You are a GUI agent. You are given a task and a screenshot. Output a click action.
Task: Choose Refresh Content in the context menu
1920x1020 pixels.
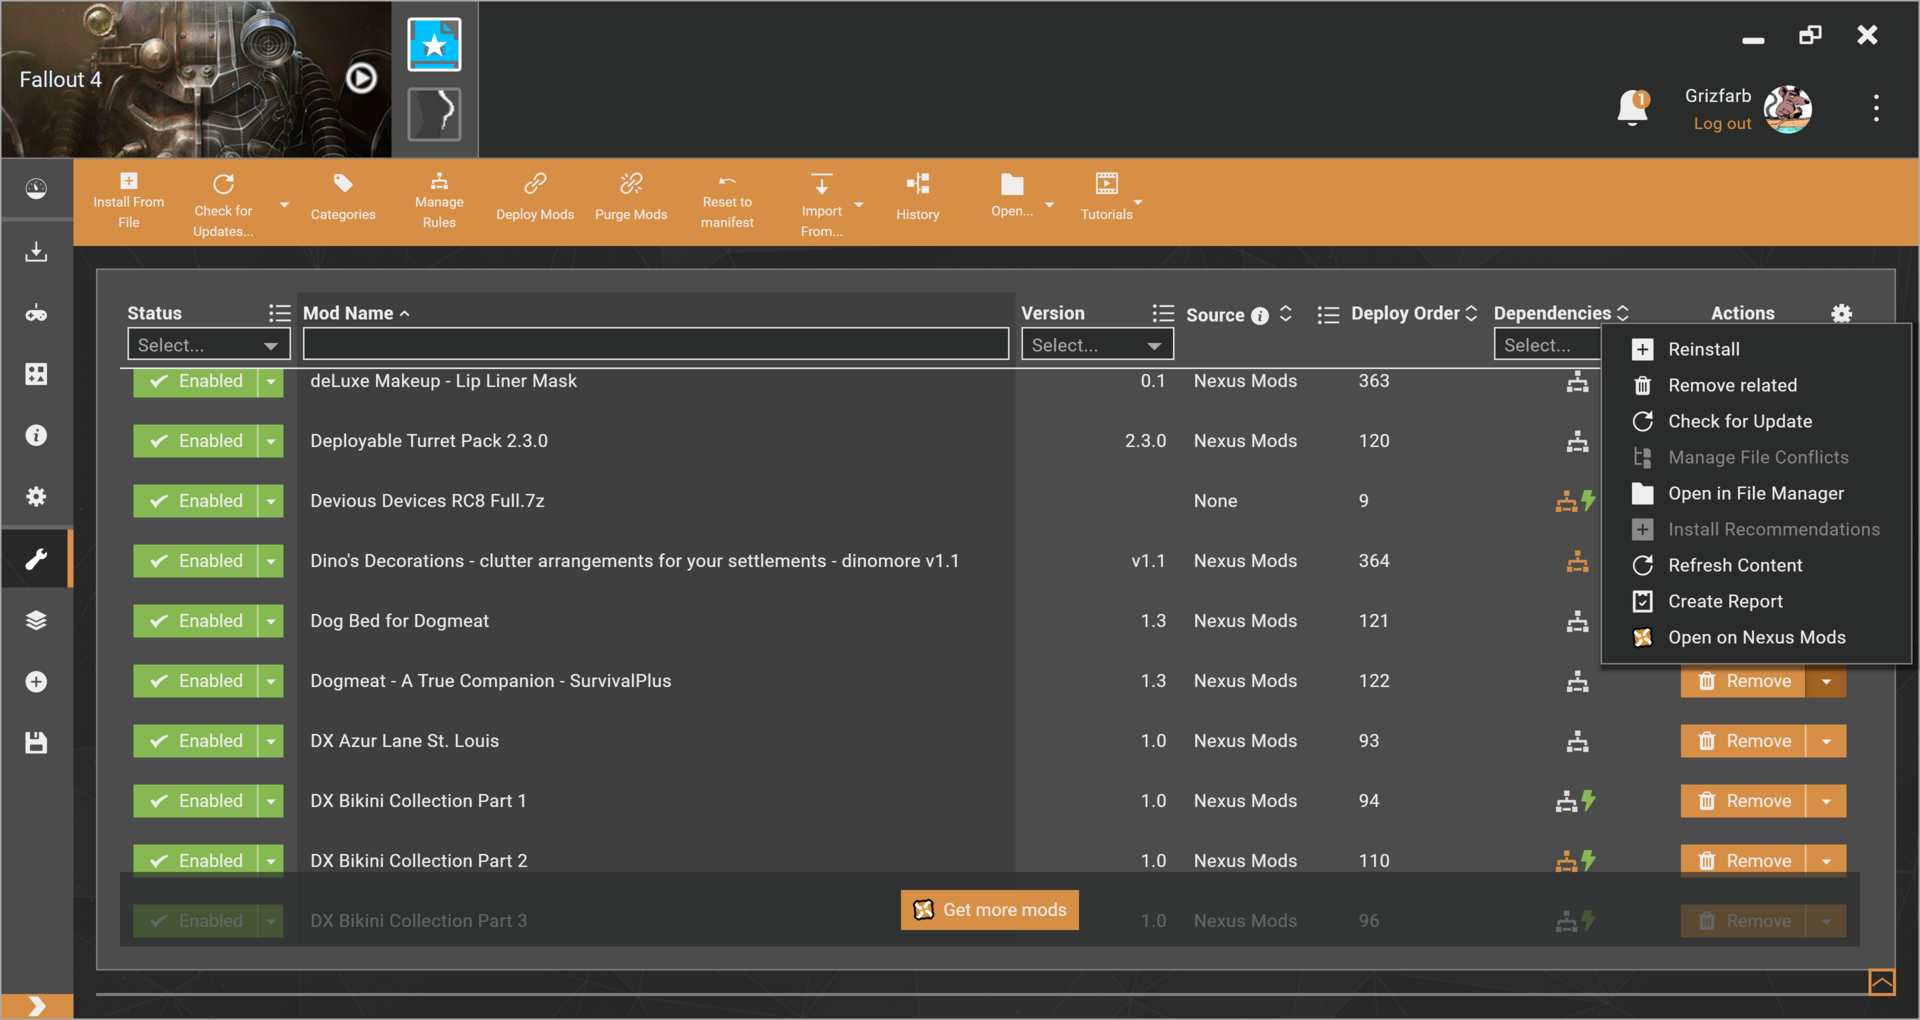coord(1756,565)
